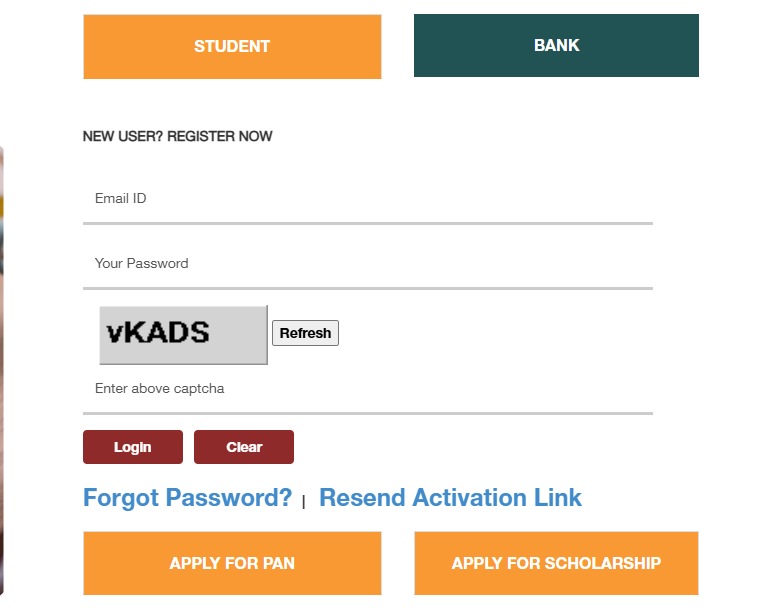
Task: Refresh the captcha code
Action: (x=305, y=333)
